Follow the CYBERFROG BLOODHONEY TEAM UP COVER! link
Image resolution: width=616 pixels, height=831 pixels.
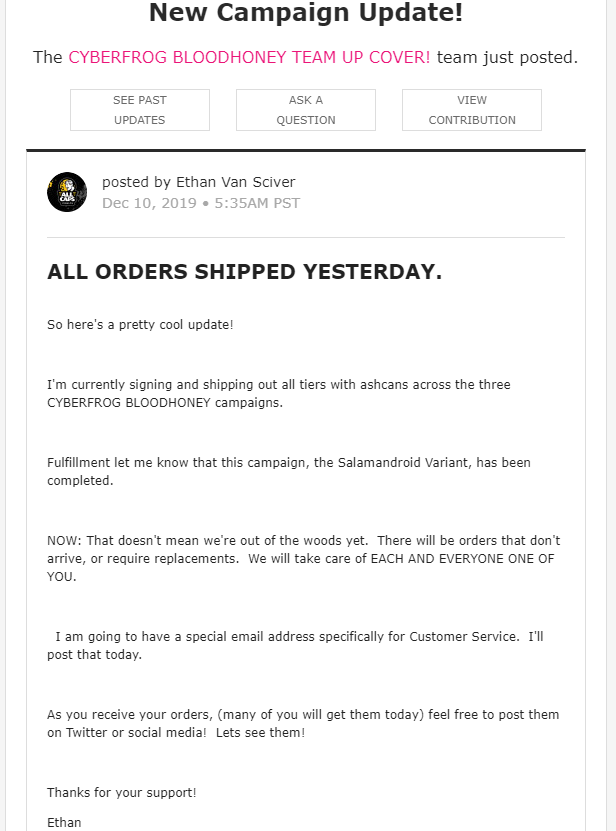[249, 57]
